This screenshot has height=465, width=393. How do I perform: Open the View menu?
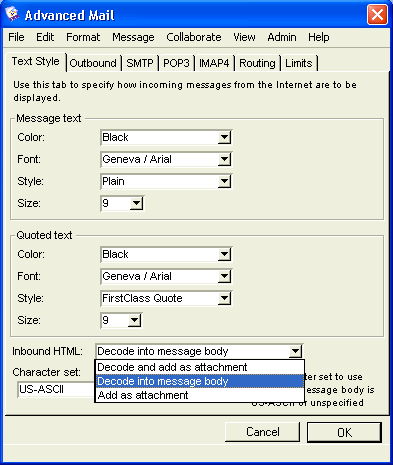pos(244,37)
